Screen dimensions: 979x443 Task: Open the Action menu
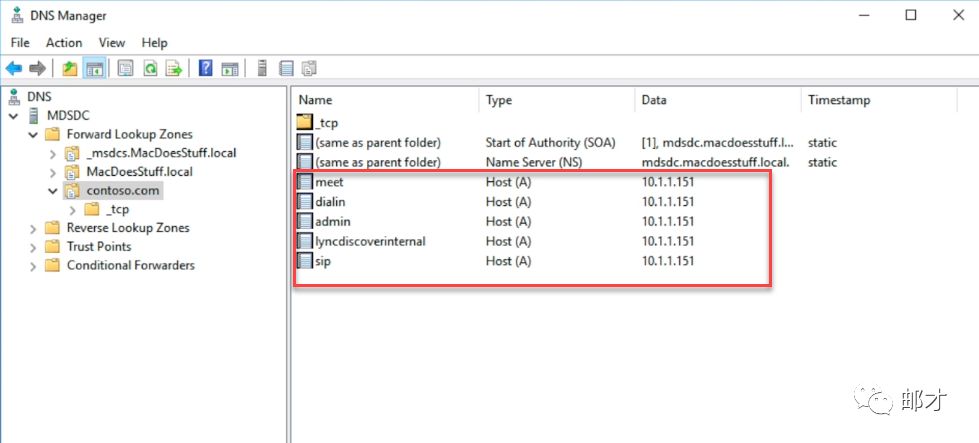[64, 43]
